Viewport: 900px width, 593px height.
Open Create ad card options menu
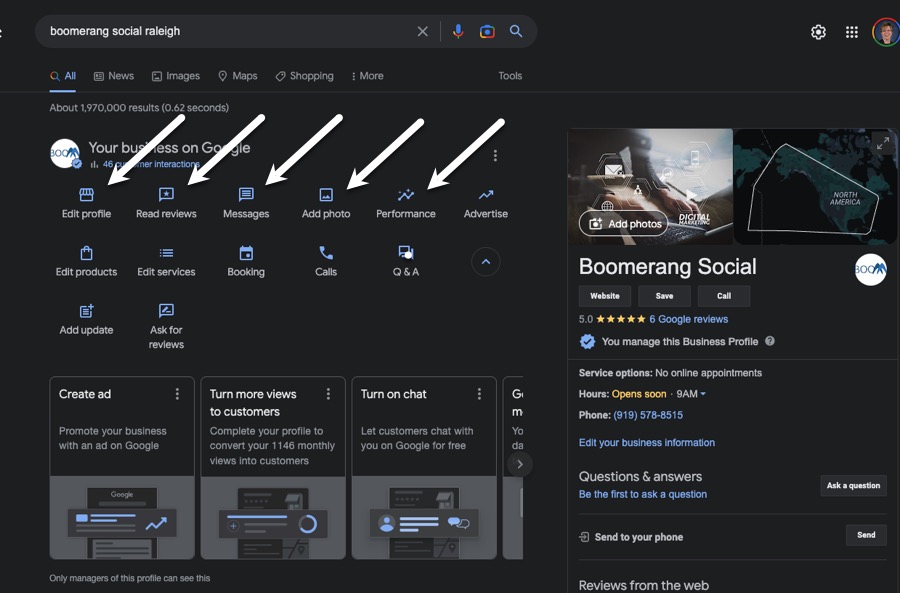pyautogui.click(x=177, y=394)
